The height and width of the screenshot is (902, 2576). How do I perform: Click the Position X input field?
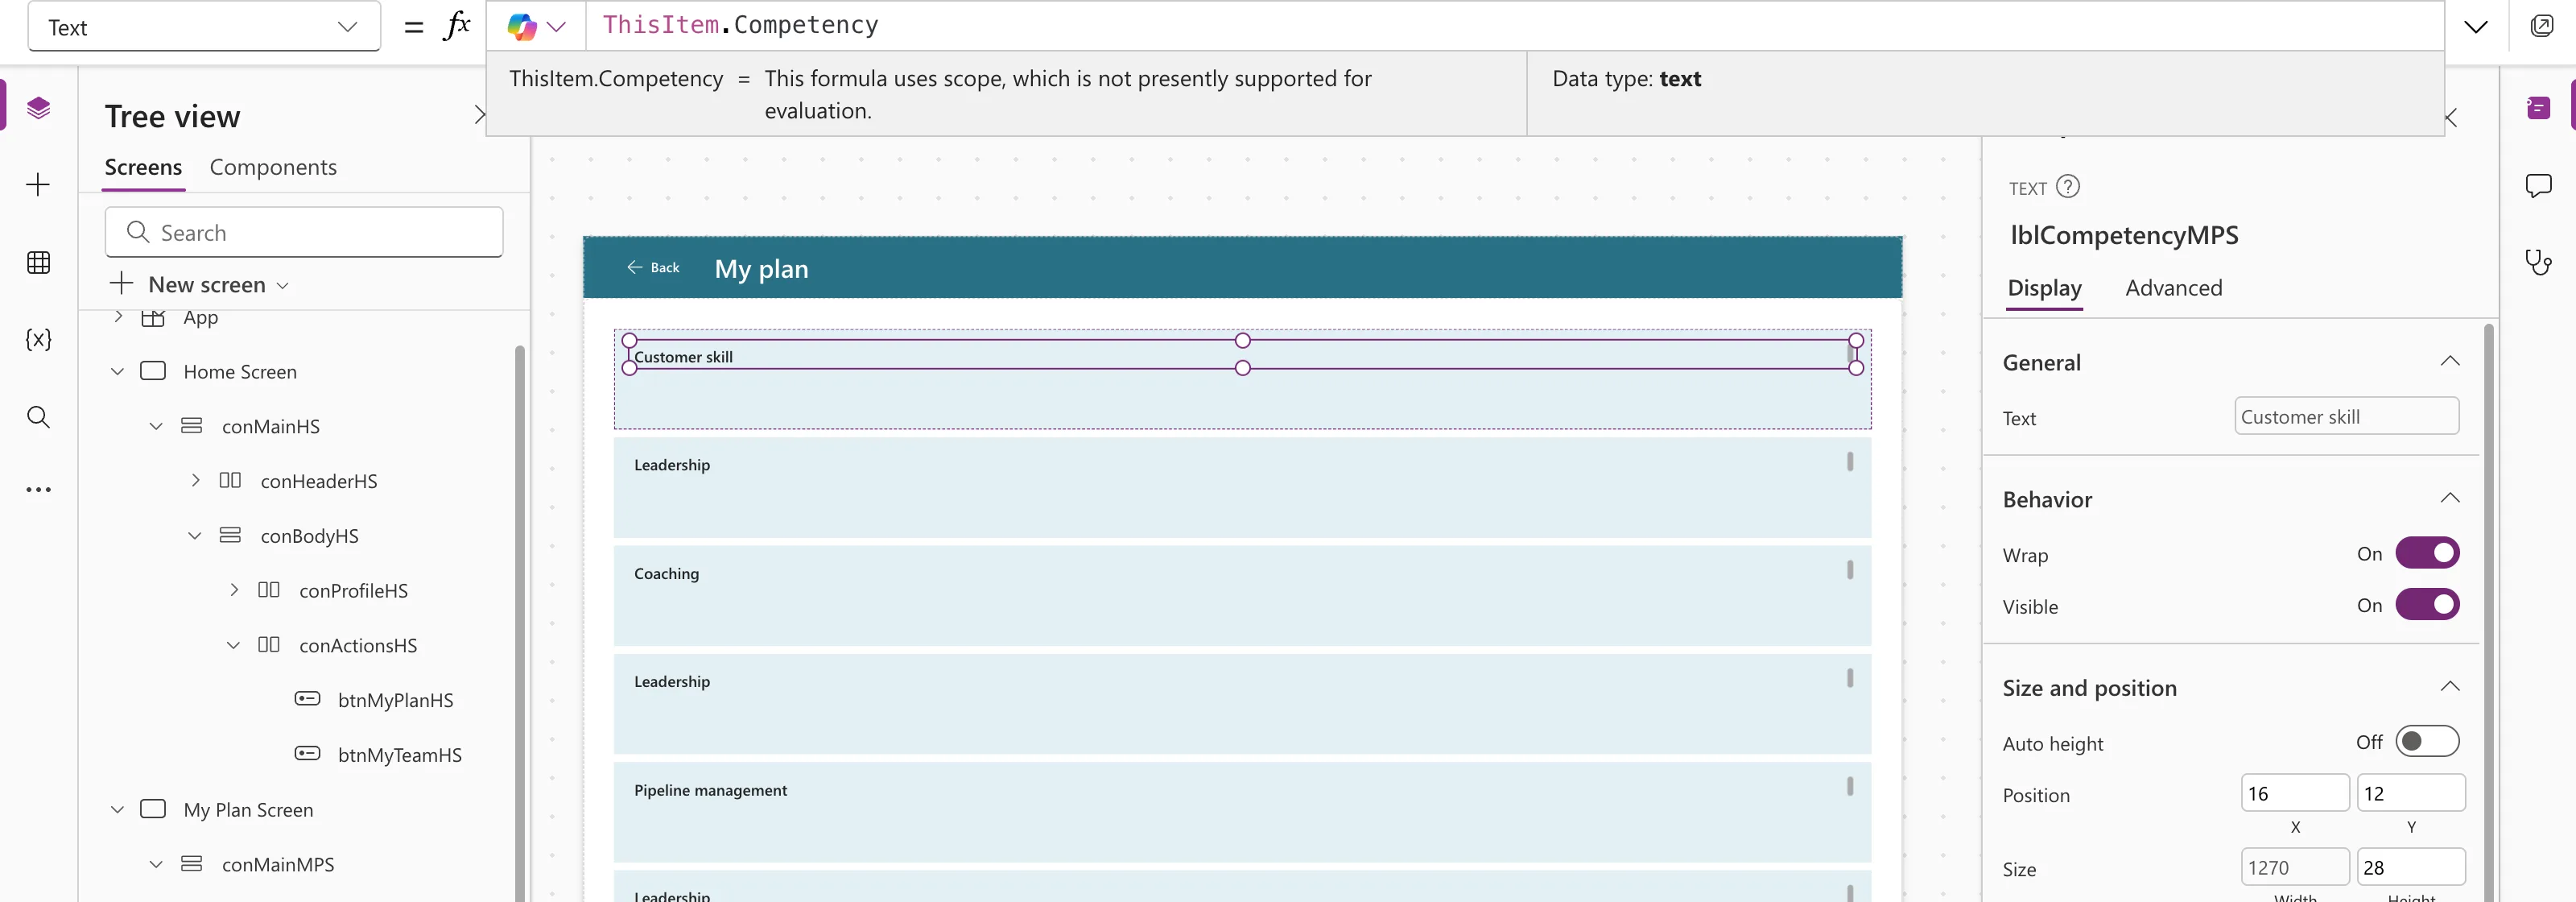[x=2294, y=793]
